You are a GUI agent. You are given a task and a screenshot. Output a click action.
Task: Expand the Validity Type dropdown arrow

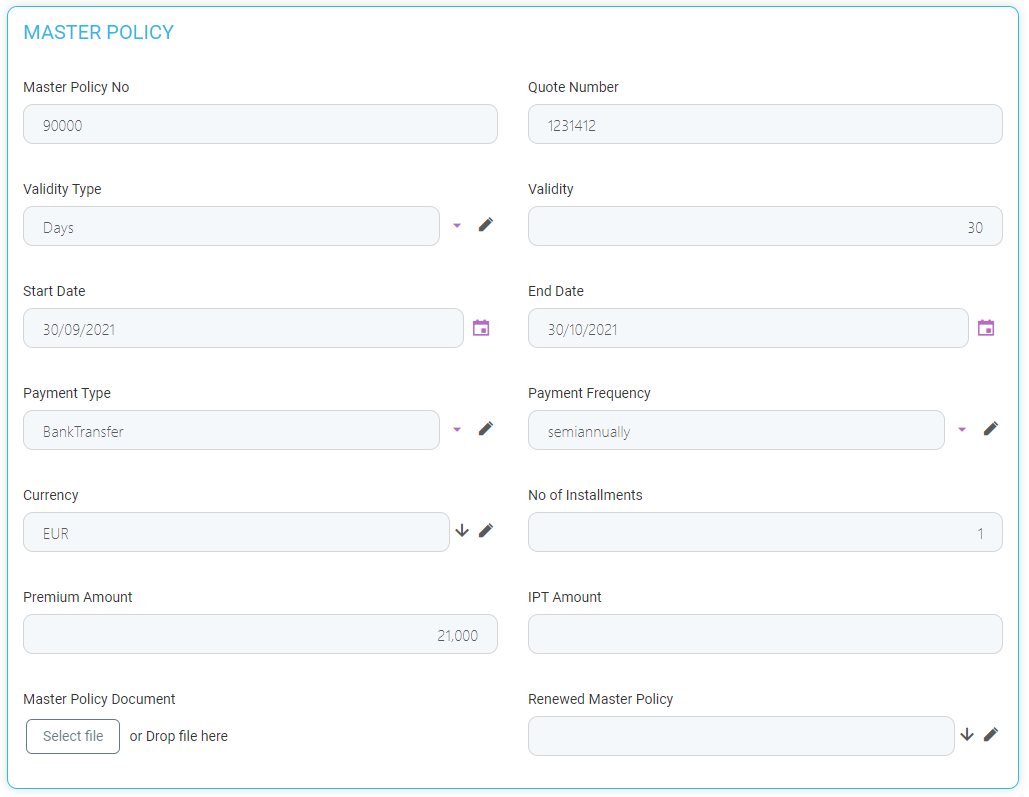coord(457,226)
